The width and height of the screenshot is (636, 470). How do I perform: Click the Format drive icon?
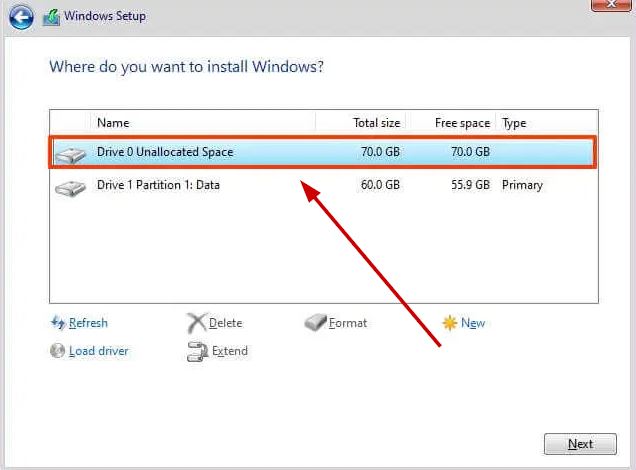(x=315, y=323)
